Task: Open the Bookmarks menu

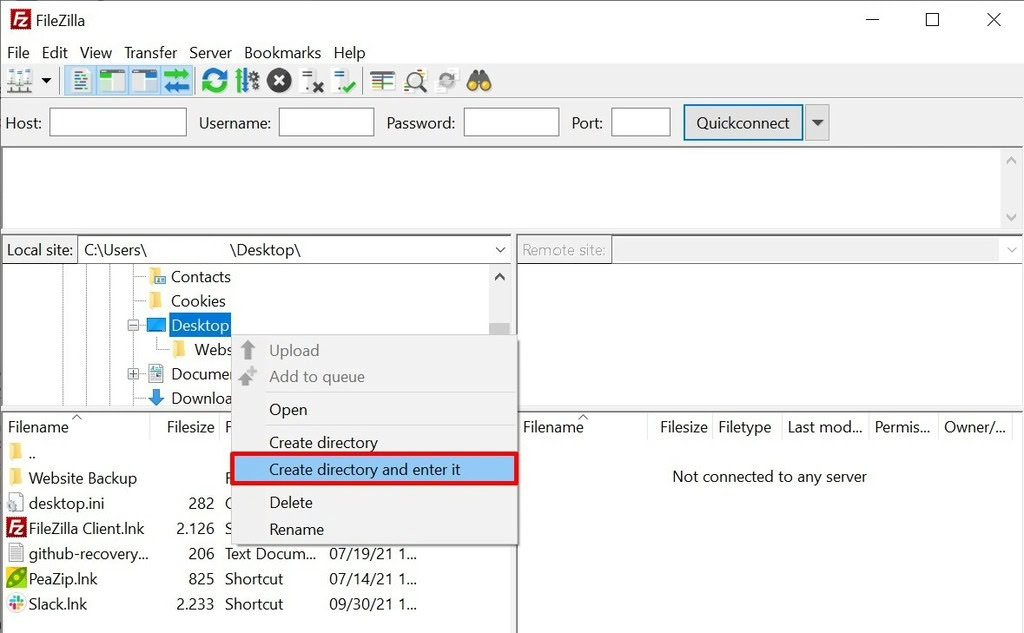Action: pos(283,52)
